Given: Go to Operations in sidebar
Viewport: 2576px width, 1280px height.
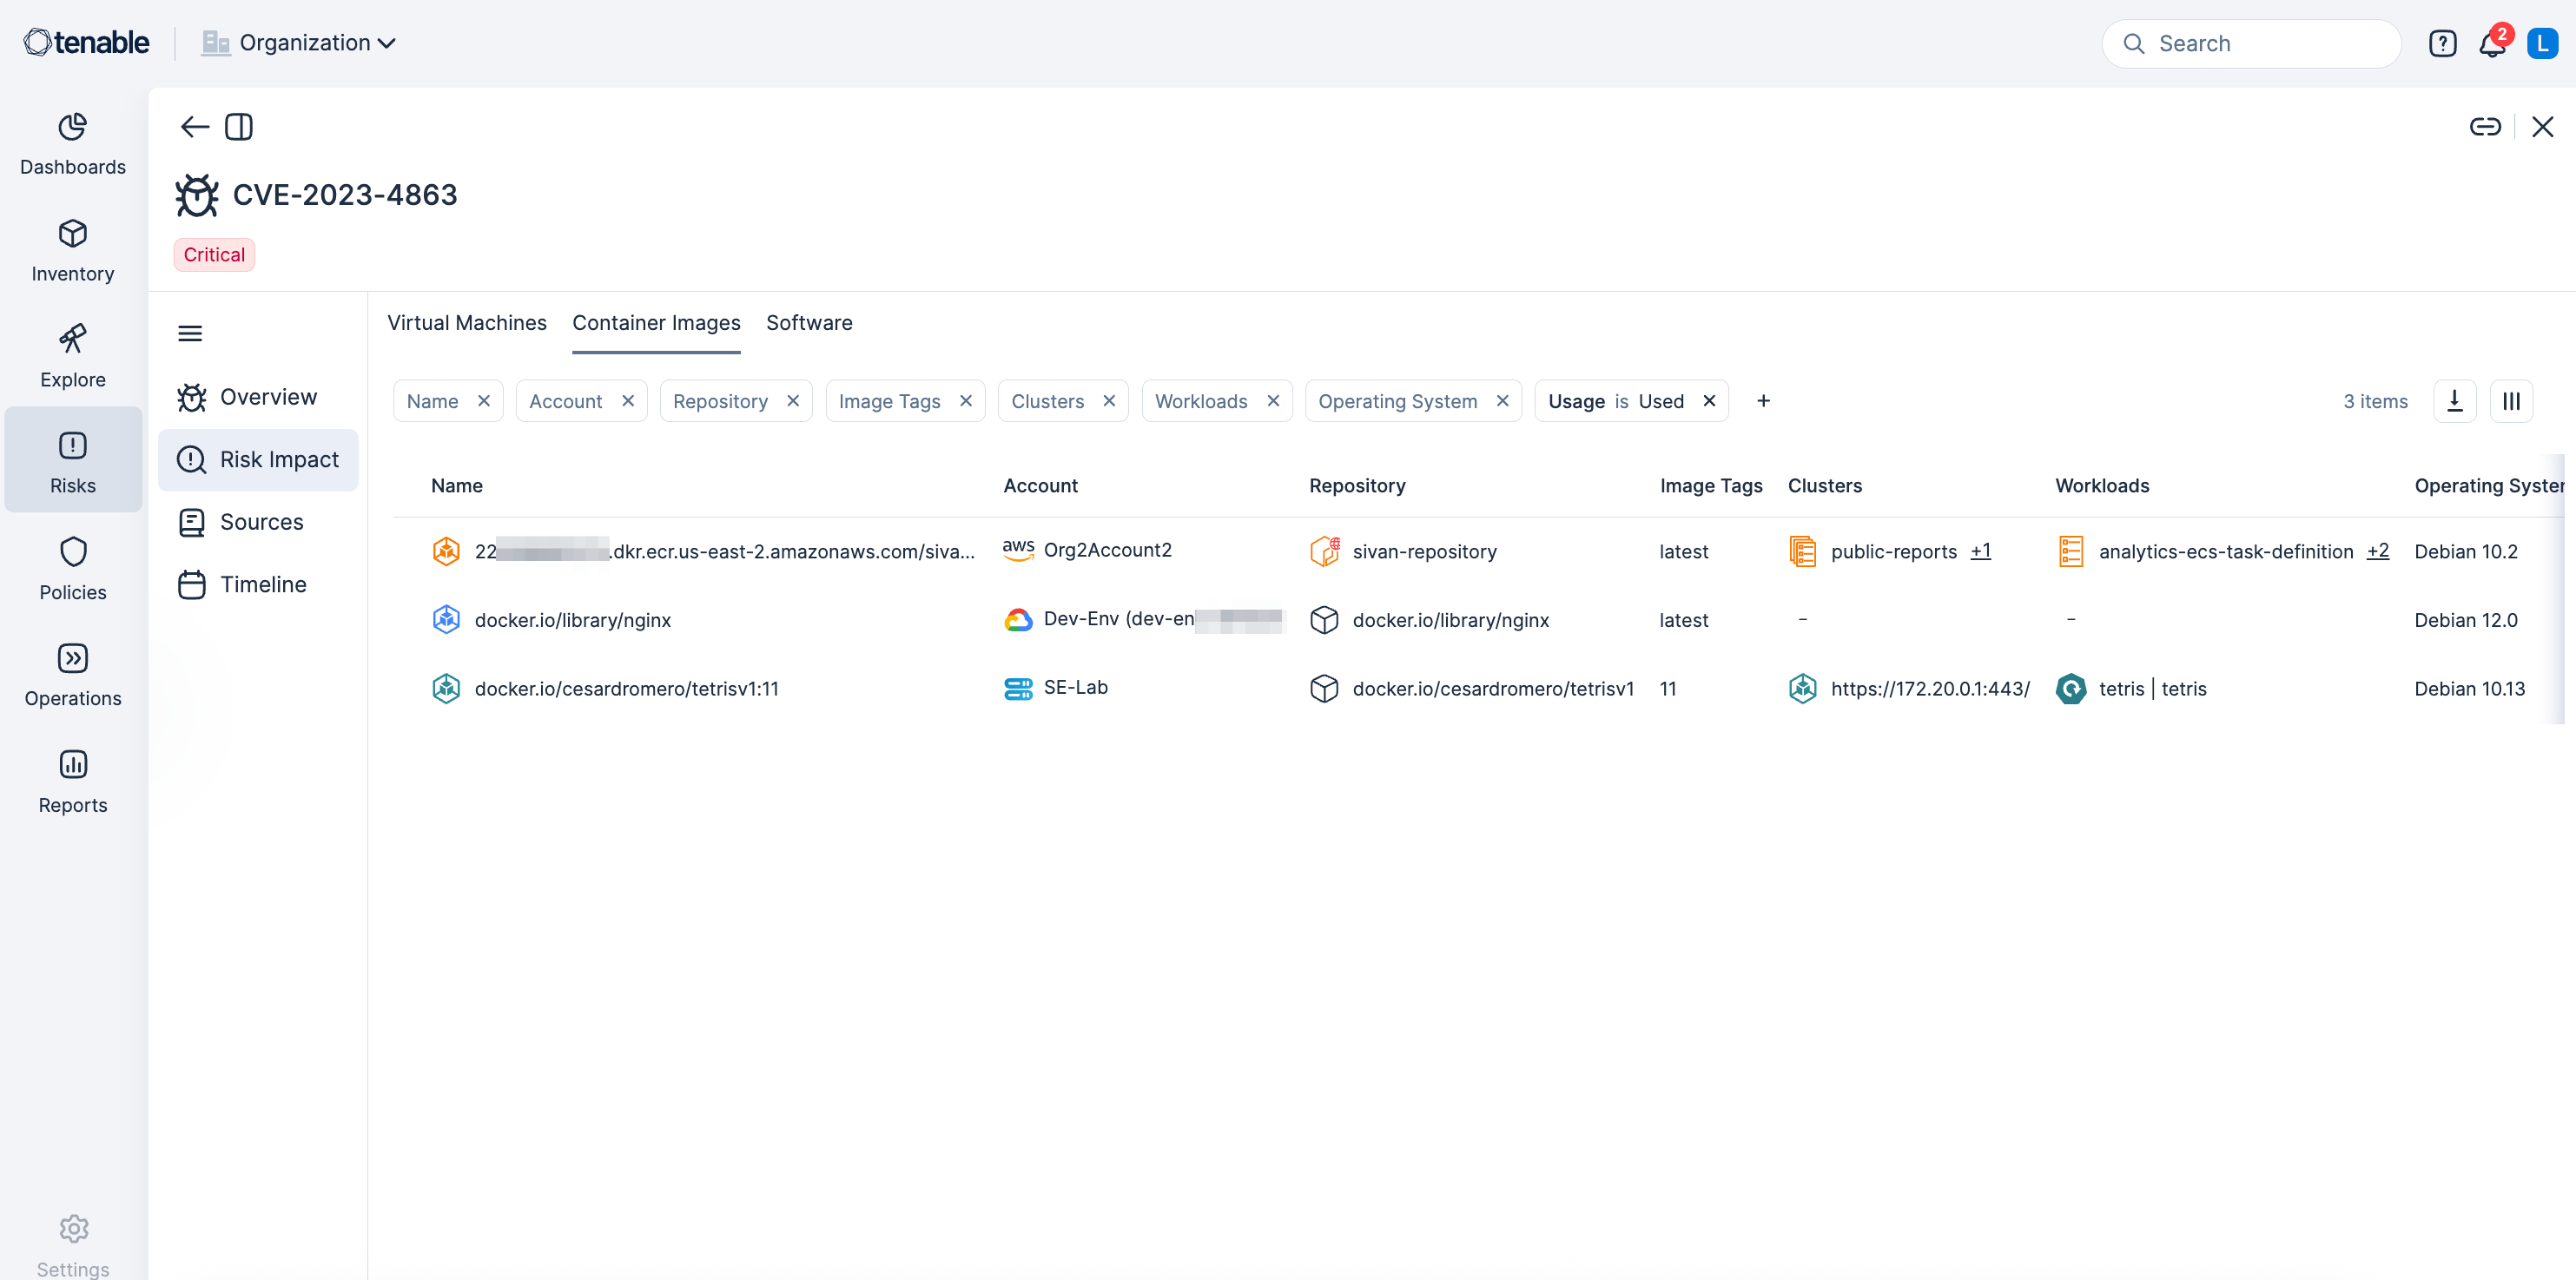Looking at the screenshot, I should tap(73, 675).
